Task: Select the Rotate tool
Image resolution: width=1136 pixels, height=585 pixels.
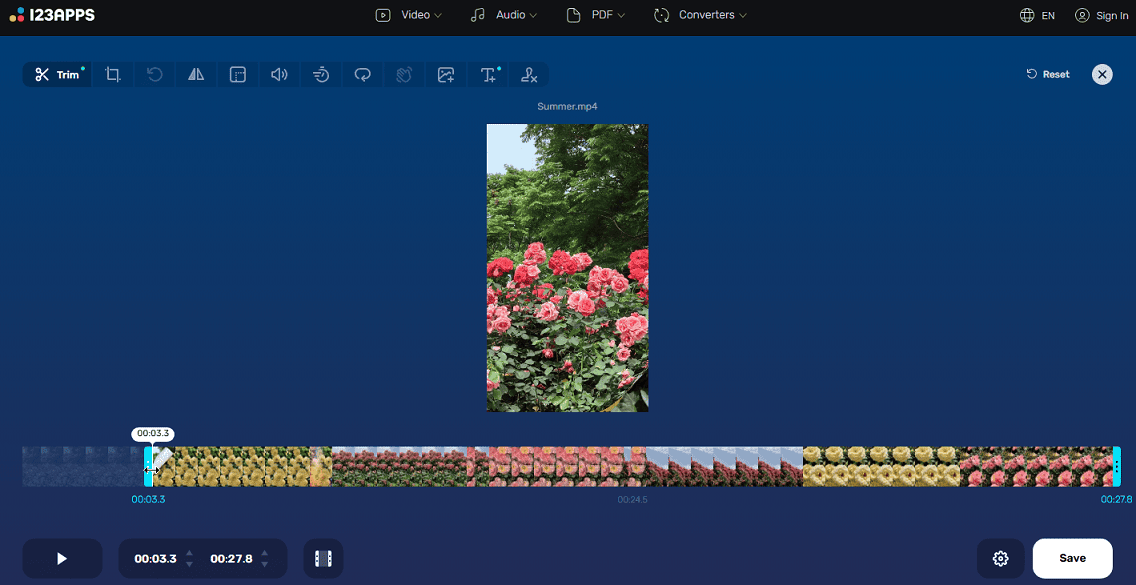Action: [154, 74]
